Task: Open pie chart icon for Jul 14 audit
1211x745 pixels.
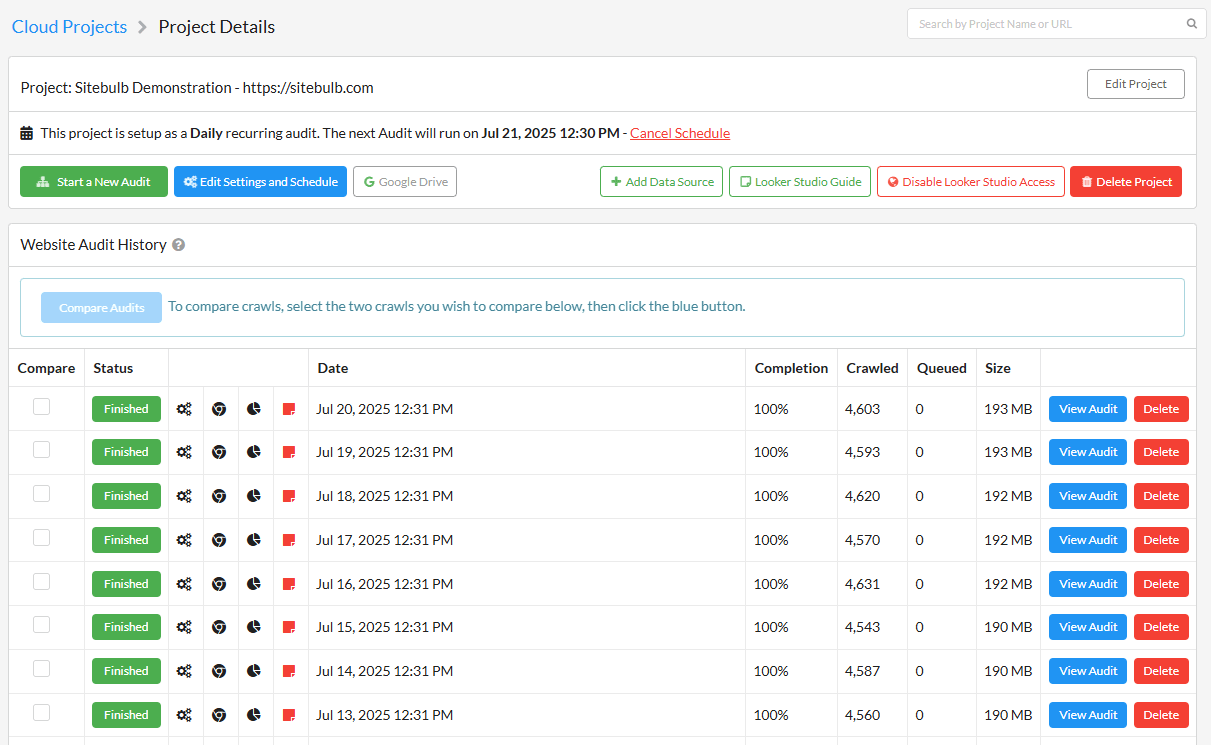Action: click(x=254, y=671)
